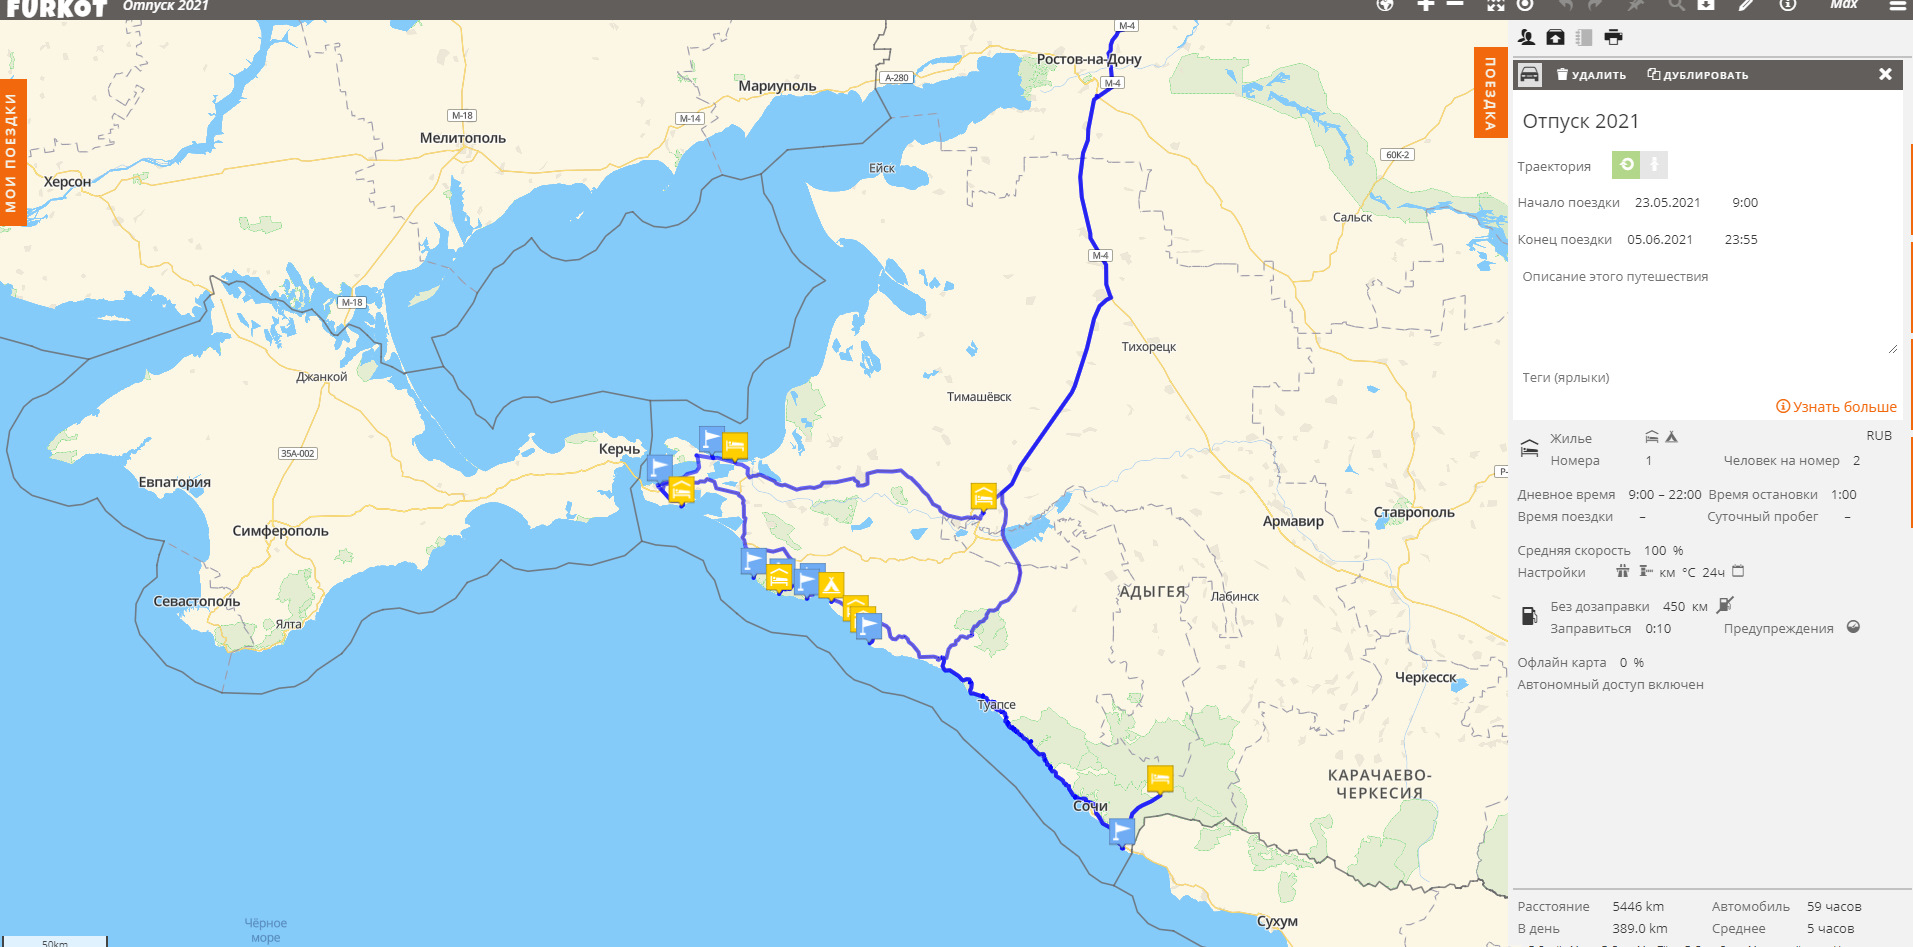The height and width of the screenshot is (947, 1913).
Task: Toggle the round-trip trajectory button
Action: coord(1626,164)
